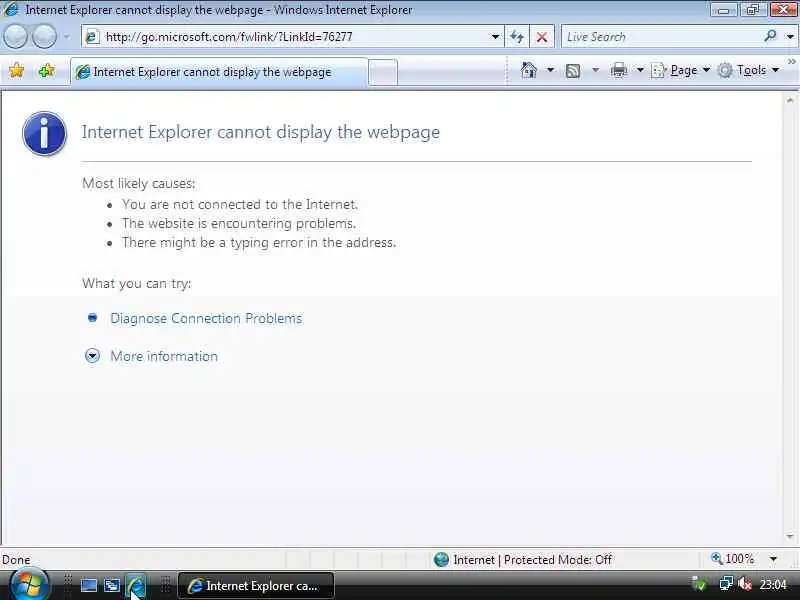Click the green shield tray icon

tap(699, 584)
